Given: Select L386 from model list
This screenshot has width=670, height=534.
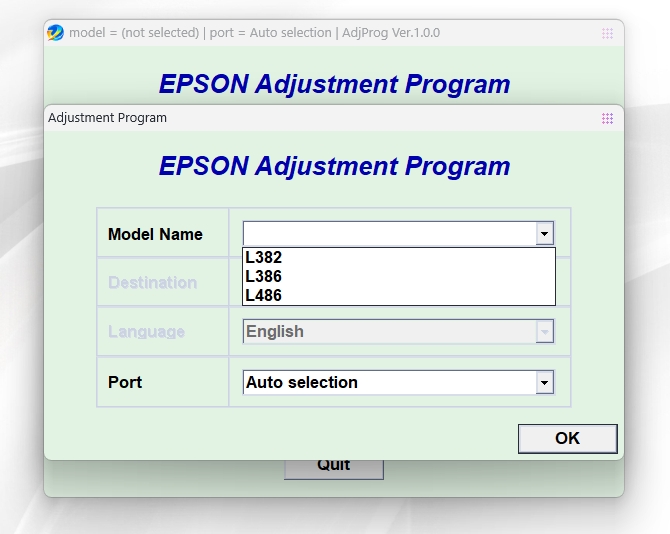Looking at the screenshot, I should (x=399, y=276).
